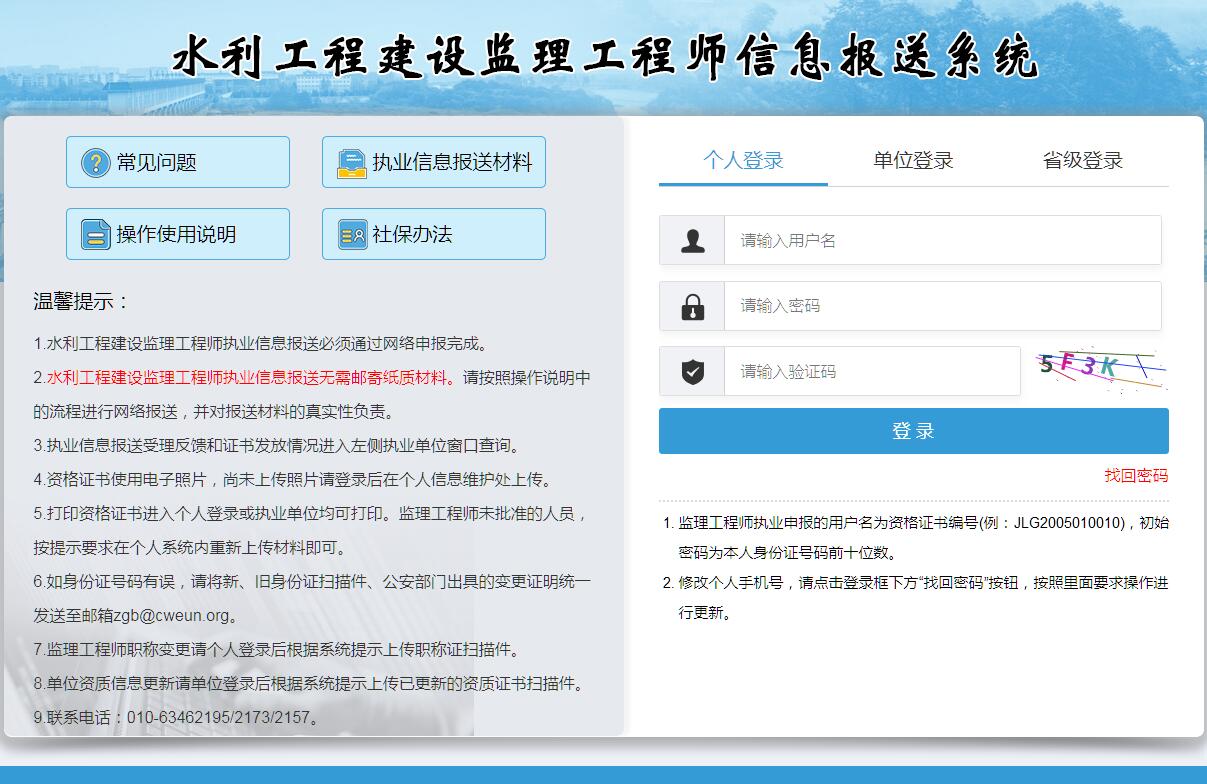This screenshot has width=1207, height=784.
Task: Click the 温馨提示 heading text
Action: (x=82, y=301)
